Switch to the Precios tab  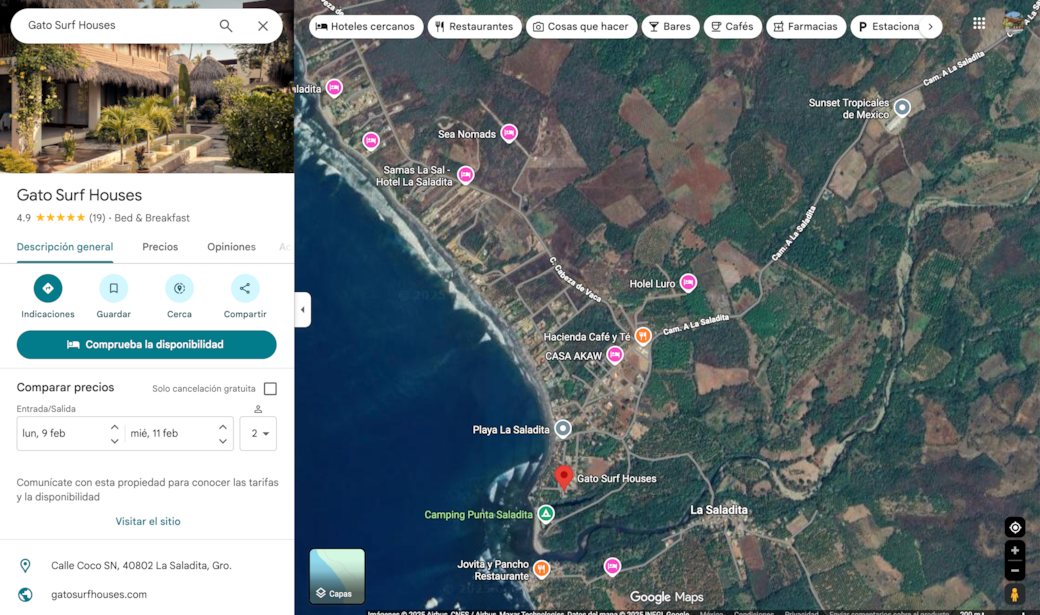point(160,247)
